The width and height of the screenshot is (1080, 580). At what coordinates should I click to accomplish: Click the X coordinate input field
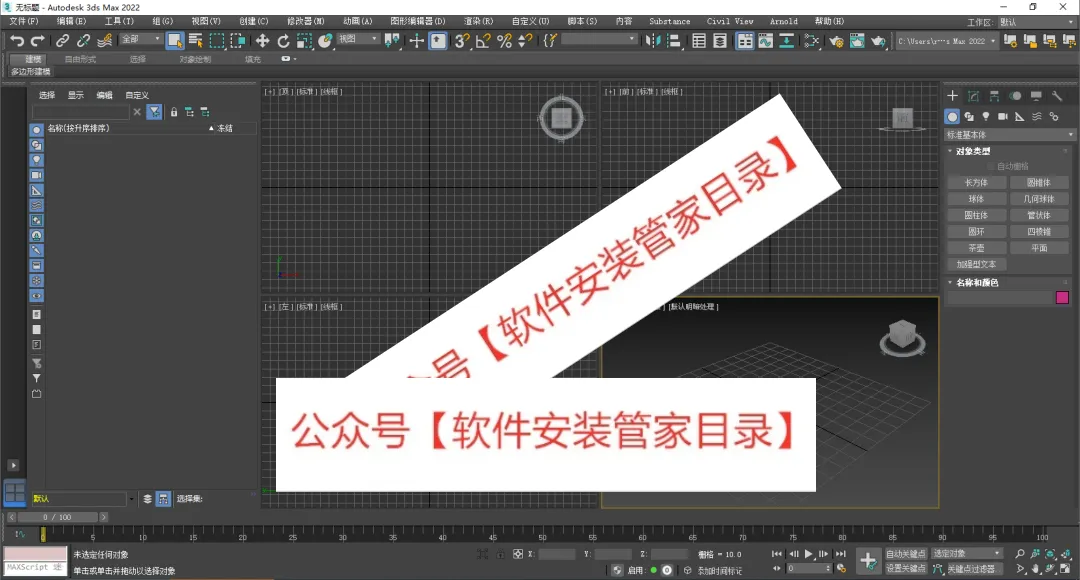[x=557, y=554]
